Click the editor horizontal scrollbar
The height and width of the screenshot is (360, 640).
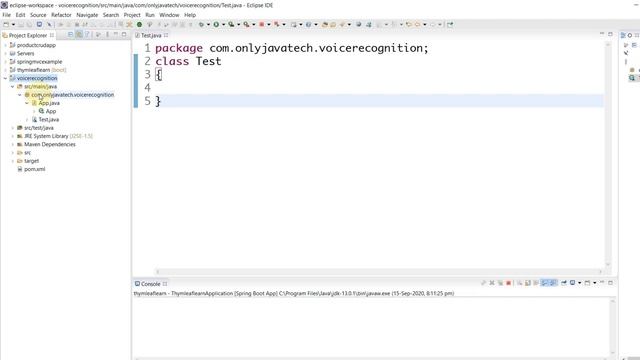(380, 271)
